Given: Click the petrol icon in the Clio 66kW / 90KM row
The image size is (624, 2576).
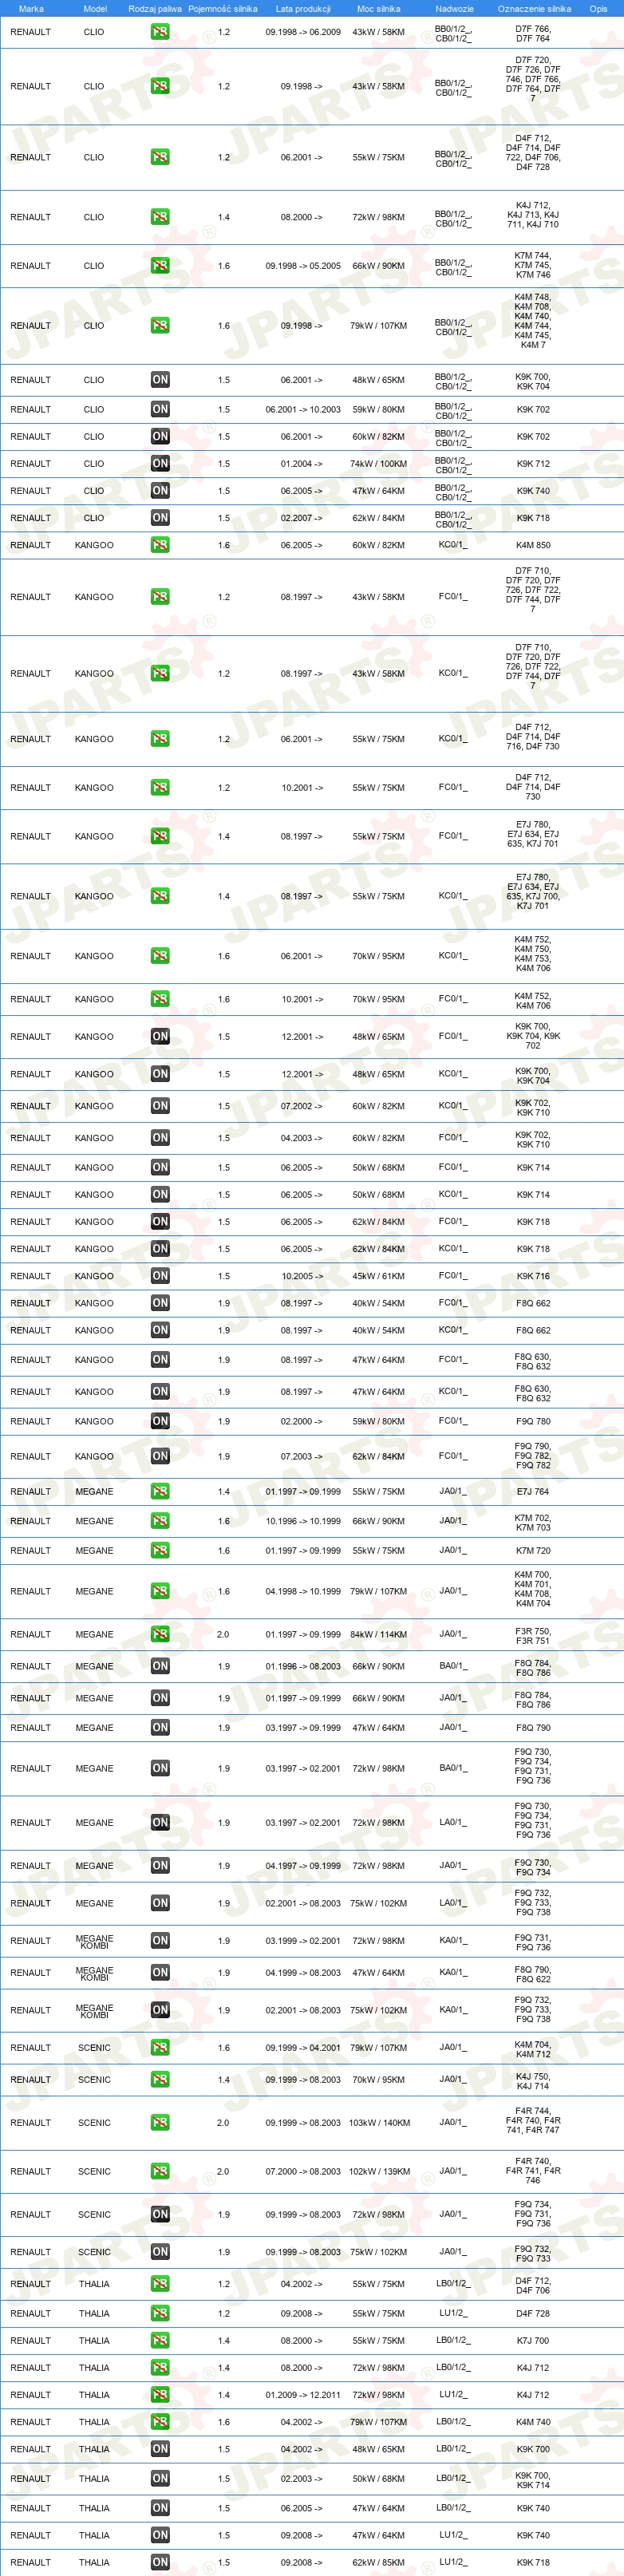Looking at the screenshot, I should pos(160,266).
